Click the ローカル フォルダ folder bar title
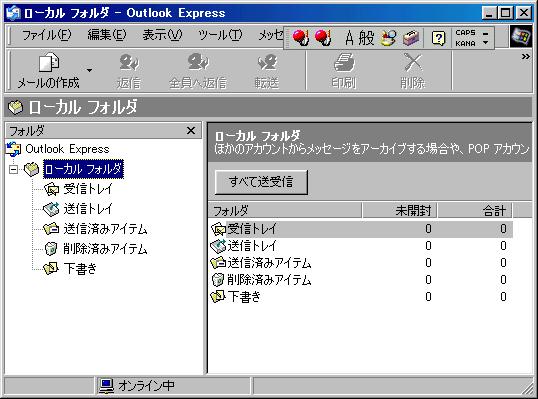538x399 pixels. pos(82,107)
